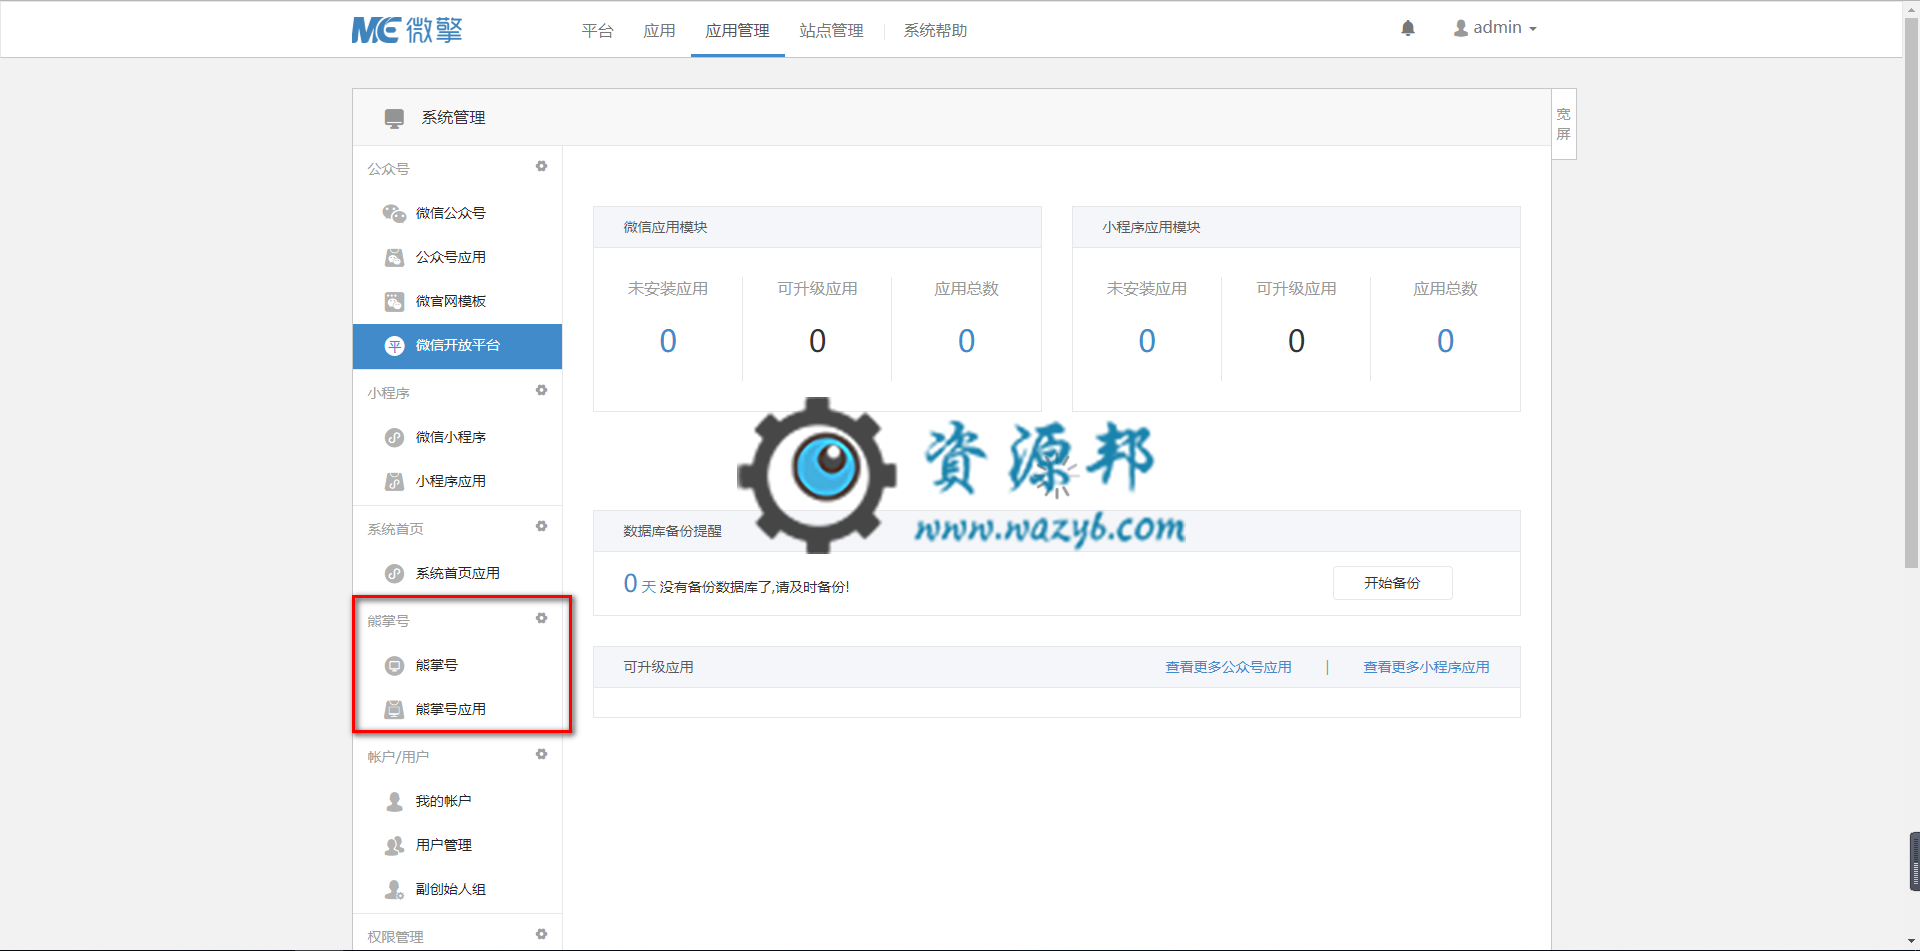Click the 微信公众号 WeChat icon
Image resolution: width=1920 pixels, height=951 pixels.
pos(394,213)
